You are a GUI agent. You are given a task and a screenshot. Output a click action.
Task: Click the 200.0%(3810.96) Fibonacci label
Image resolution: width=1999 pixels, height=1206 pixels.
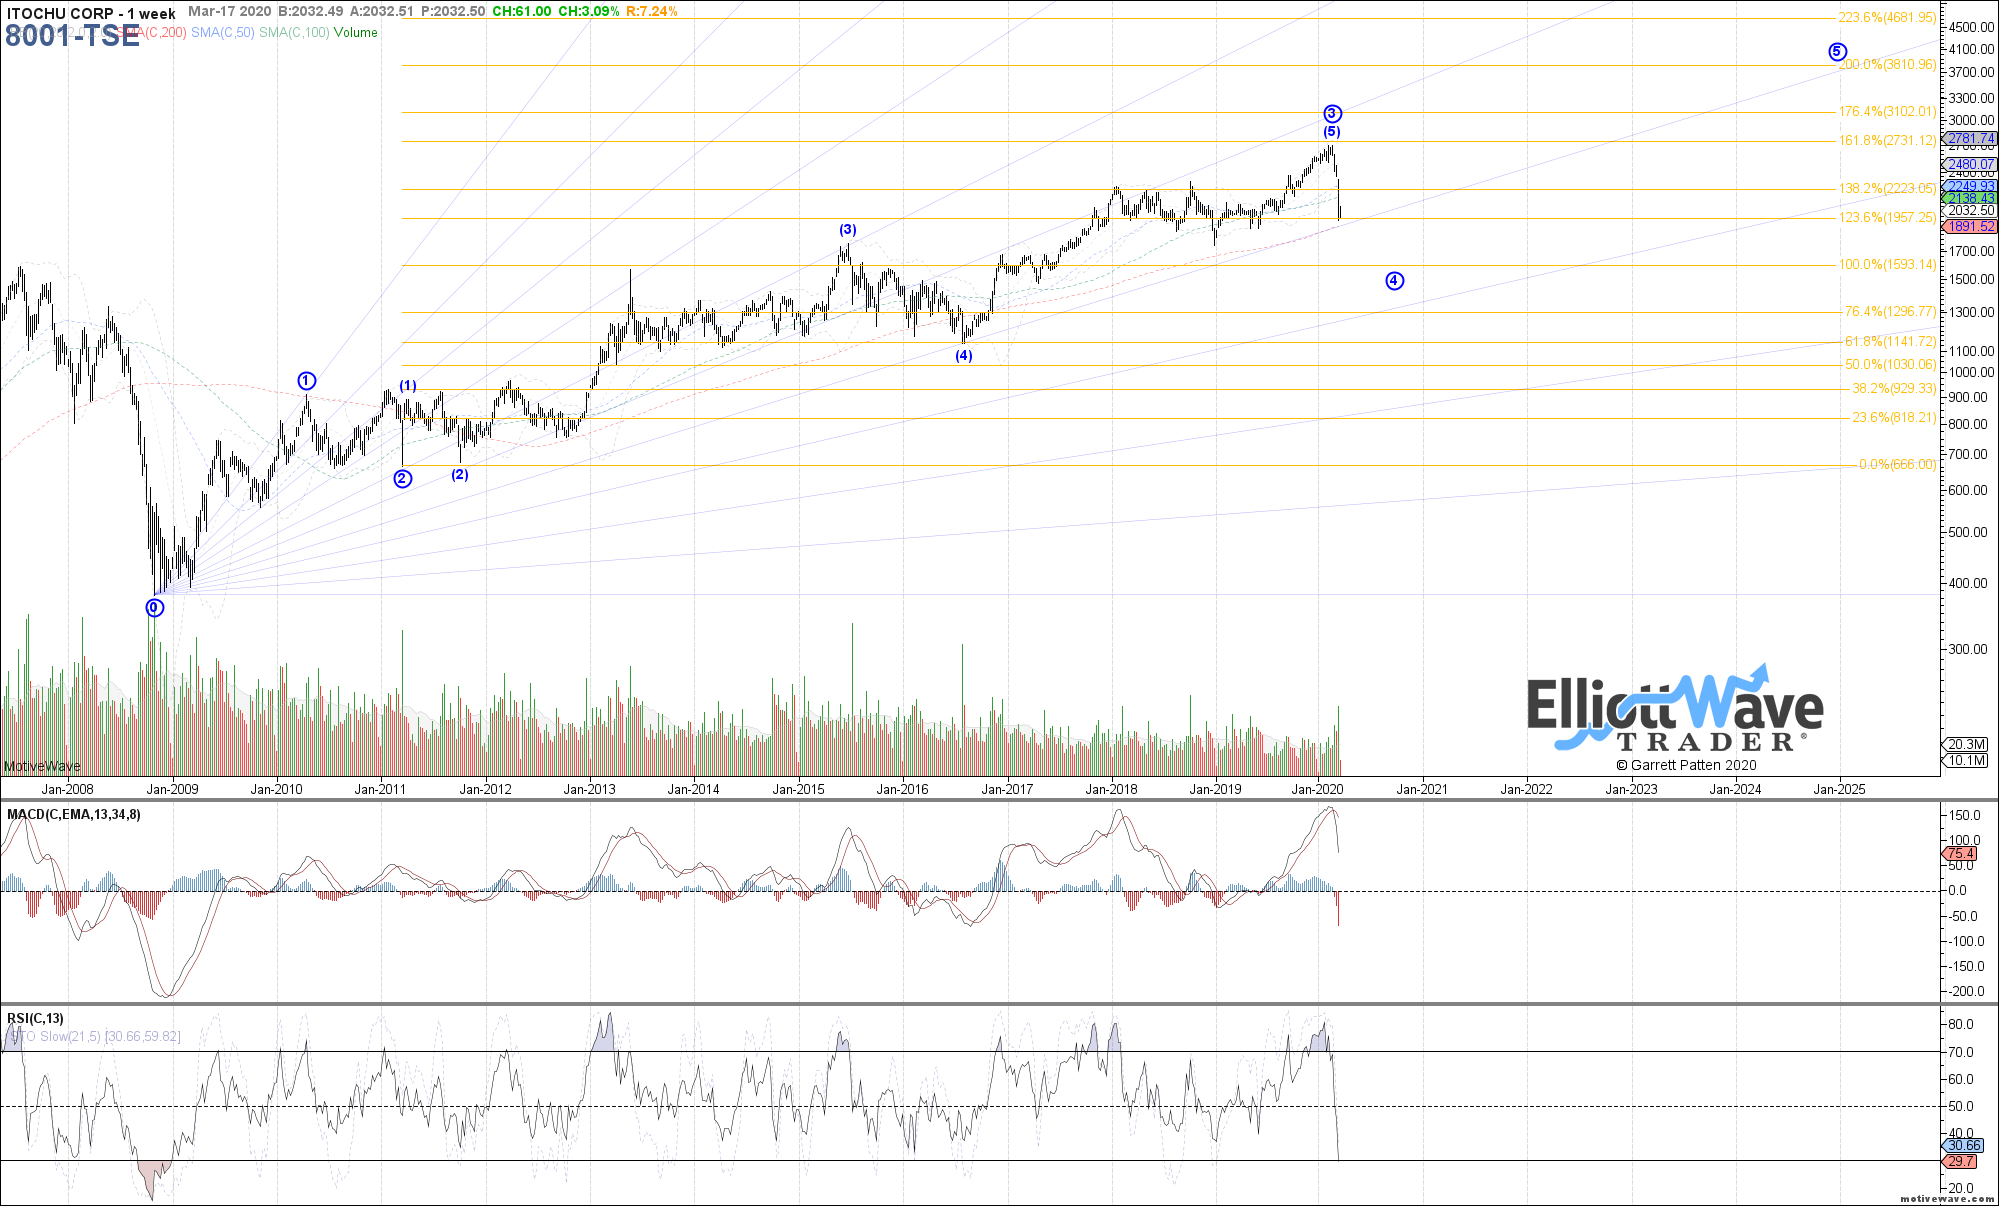click(x=1888, y=65)
